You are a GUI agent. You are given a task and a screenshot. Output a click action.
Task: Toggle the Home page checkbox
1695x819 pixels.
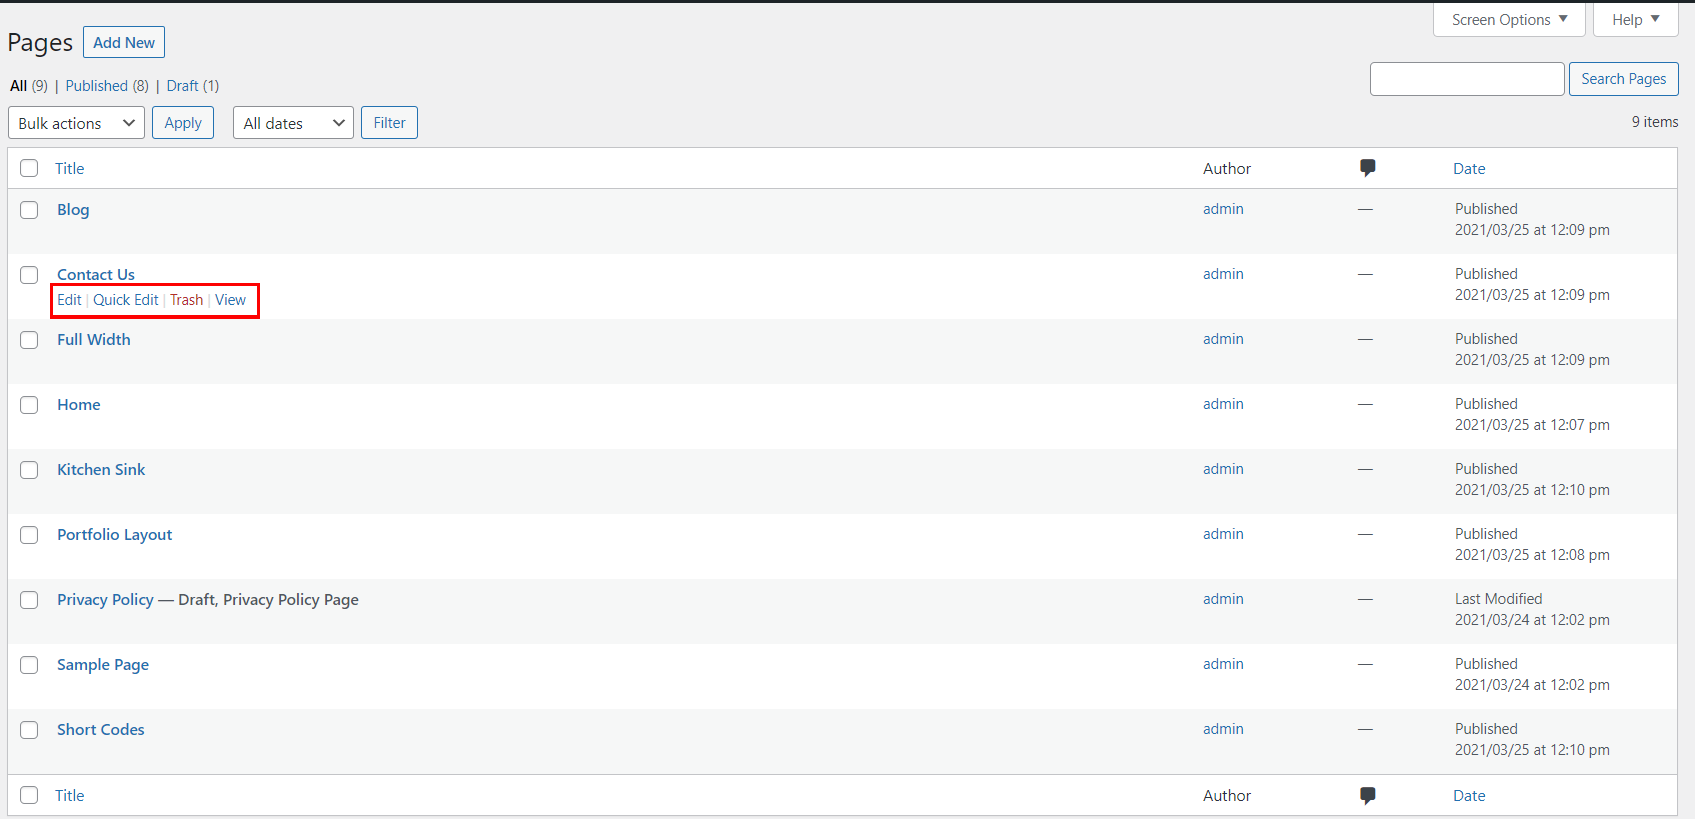click(x=29, y=405)
